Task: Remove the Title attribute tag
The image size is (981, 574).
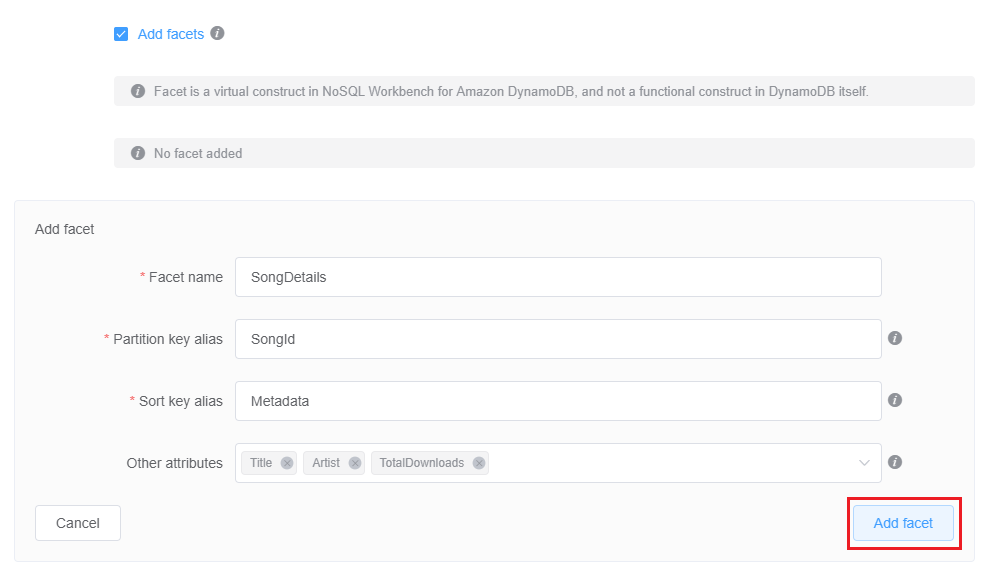Action: tap(287, 463)
